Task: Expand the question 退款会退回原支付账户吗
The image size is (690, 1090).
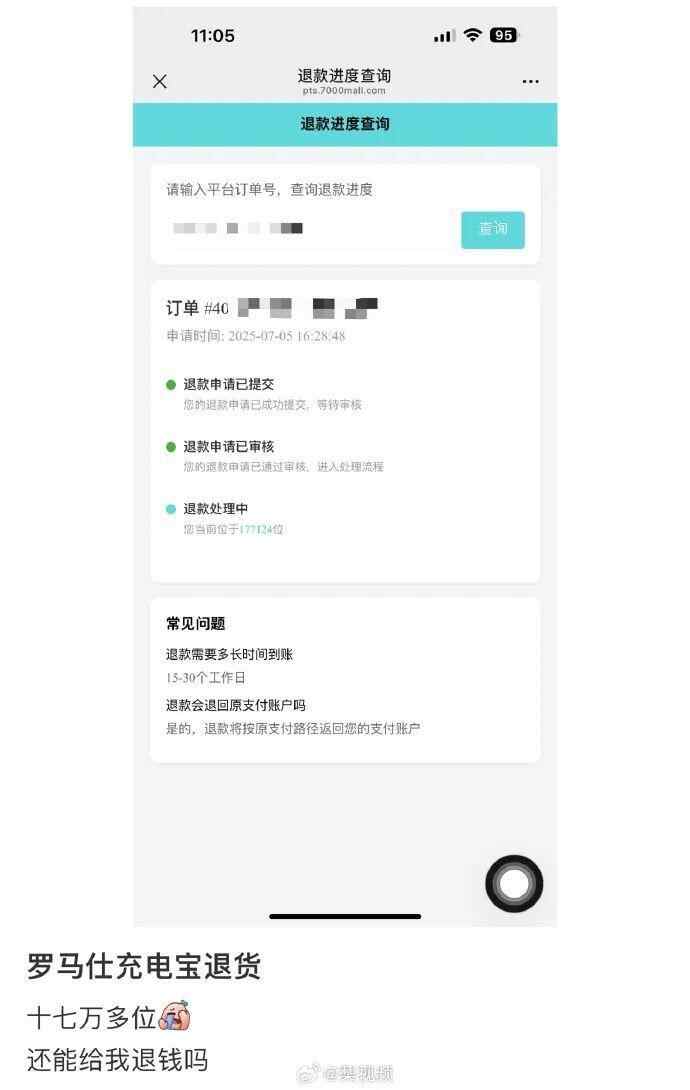Action: pos(236,706)
